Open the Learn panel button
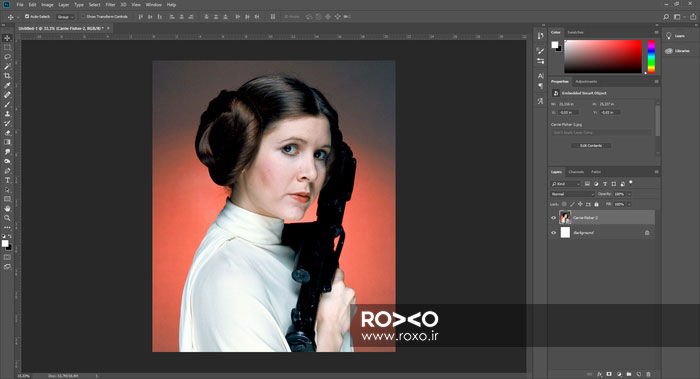The height and width of the screenshot is (379, 700). point(675,36)
